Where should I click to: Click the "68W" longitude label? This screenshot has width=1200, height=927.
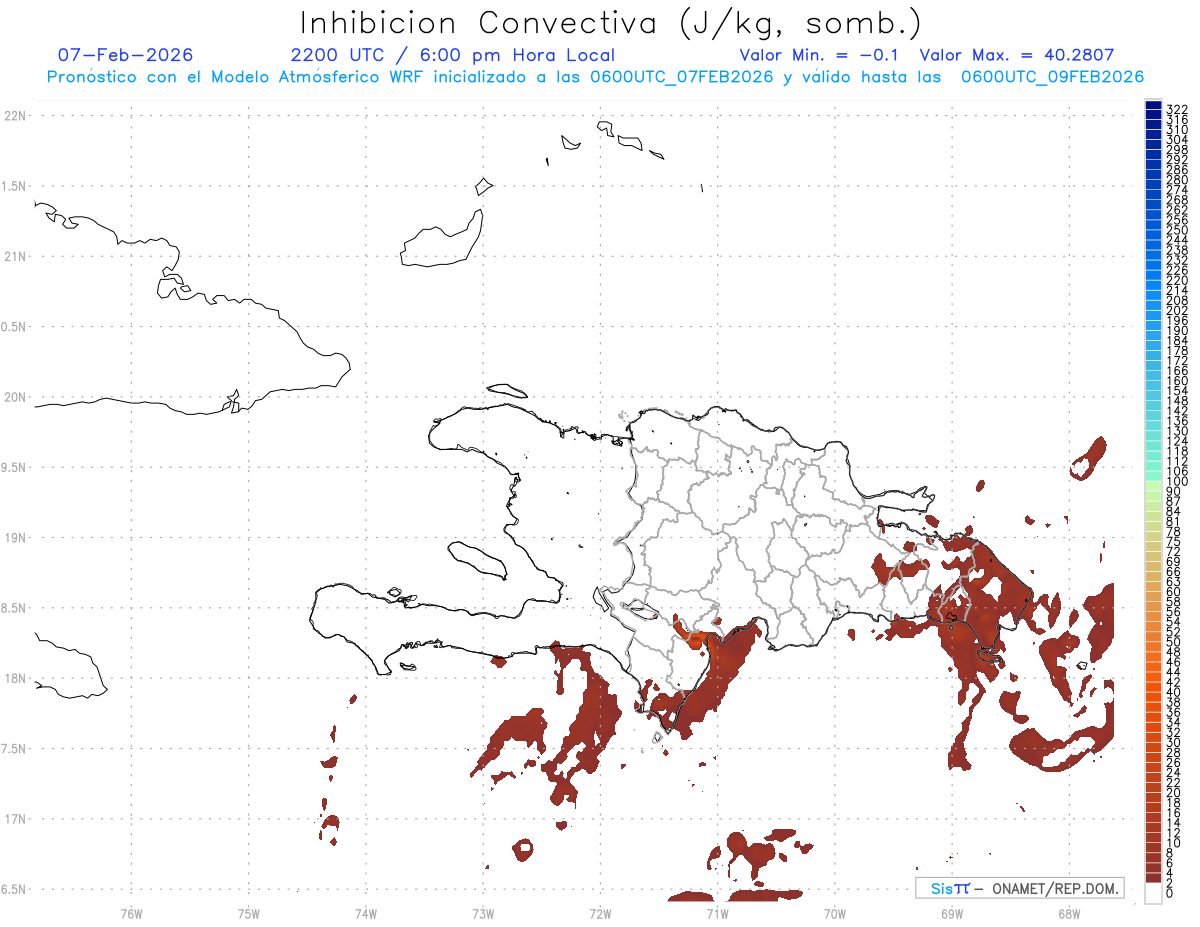(x=1069, y=914)
